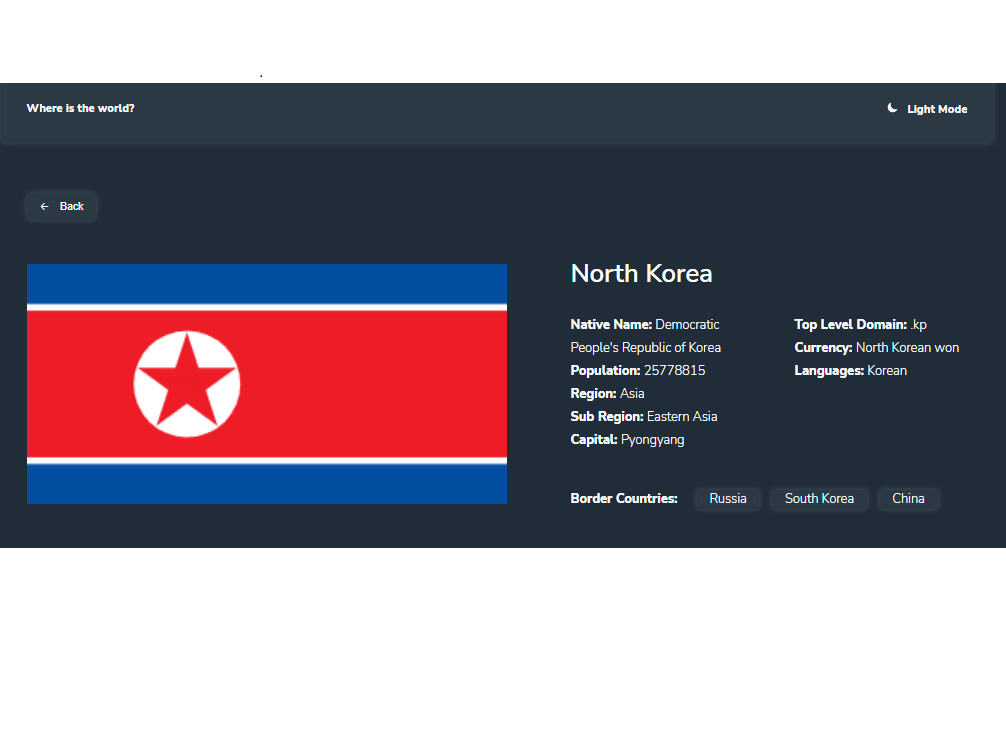
Task: Click the arrow glyph left of Back label
Action: (x=44, y=206)
